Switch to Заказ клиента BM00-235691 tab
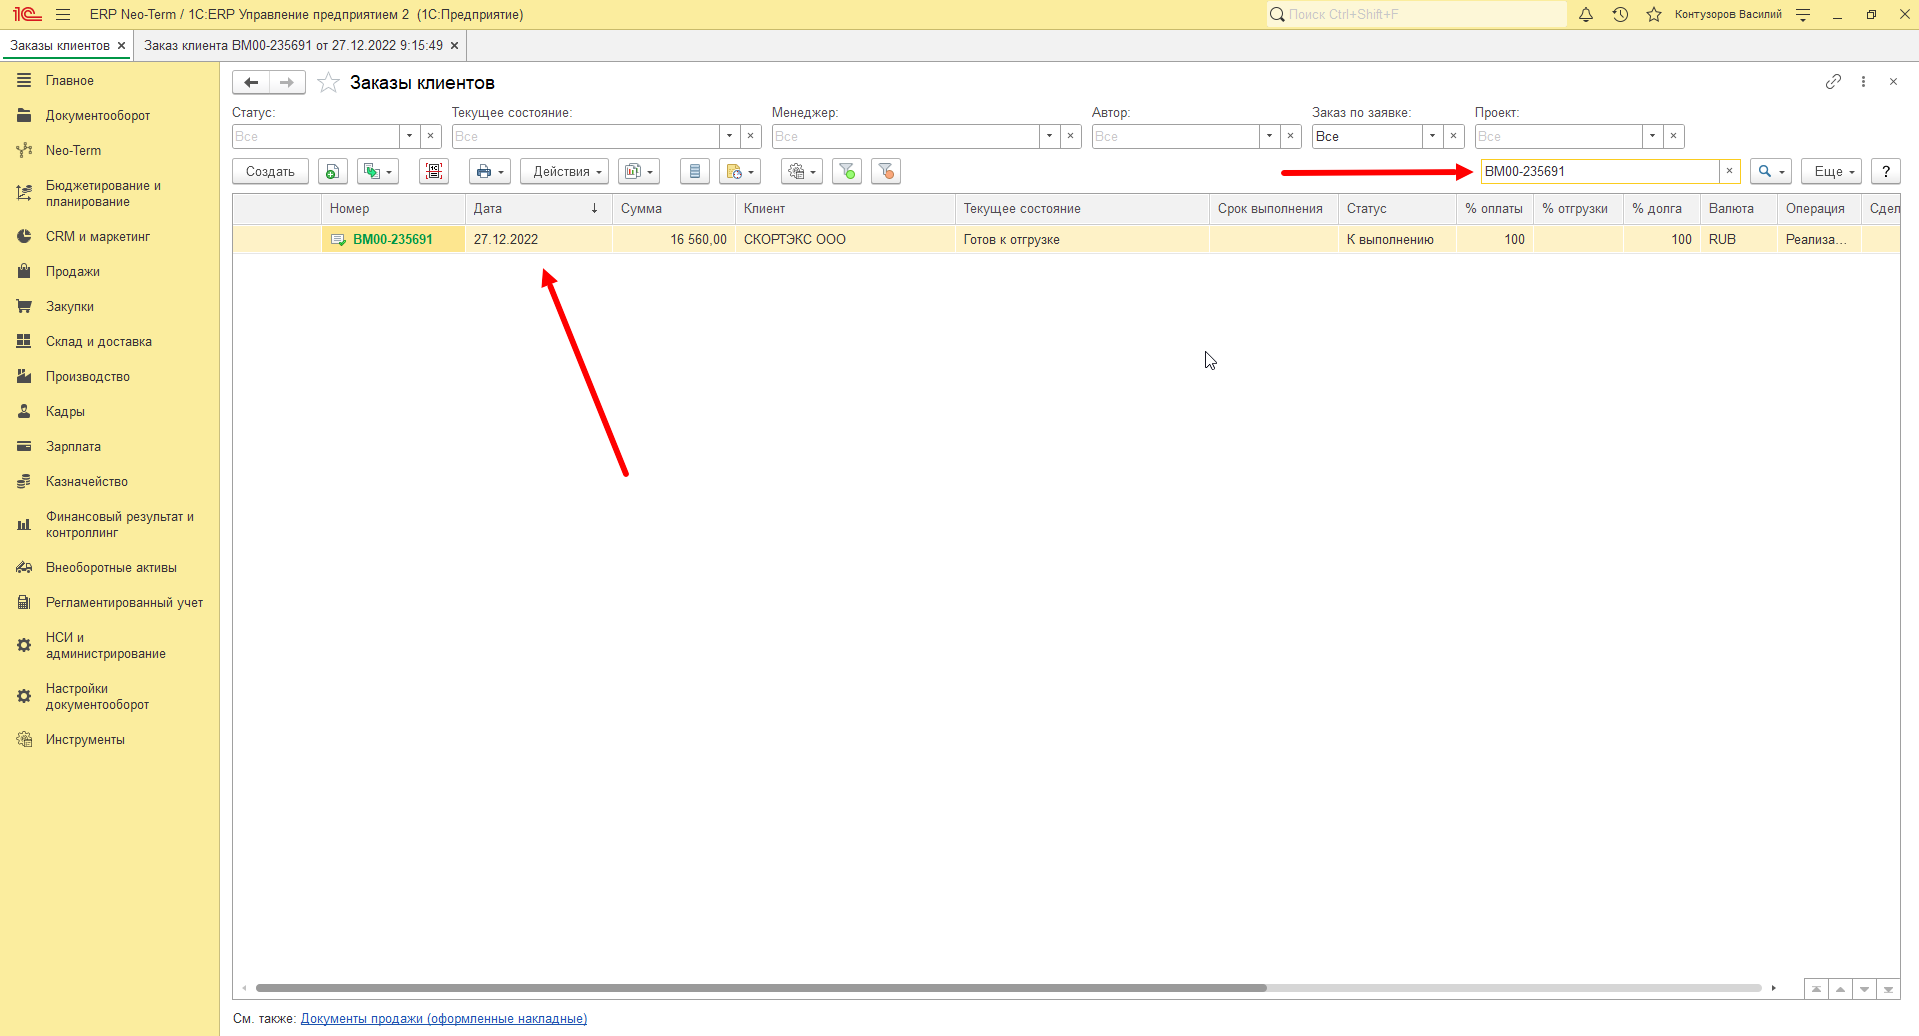 click(293, 46)
